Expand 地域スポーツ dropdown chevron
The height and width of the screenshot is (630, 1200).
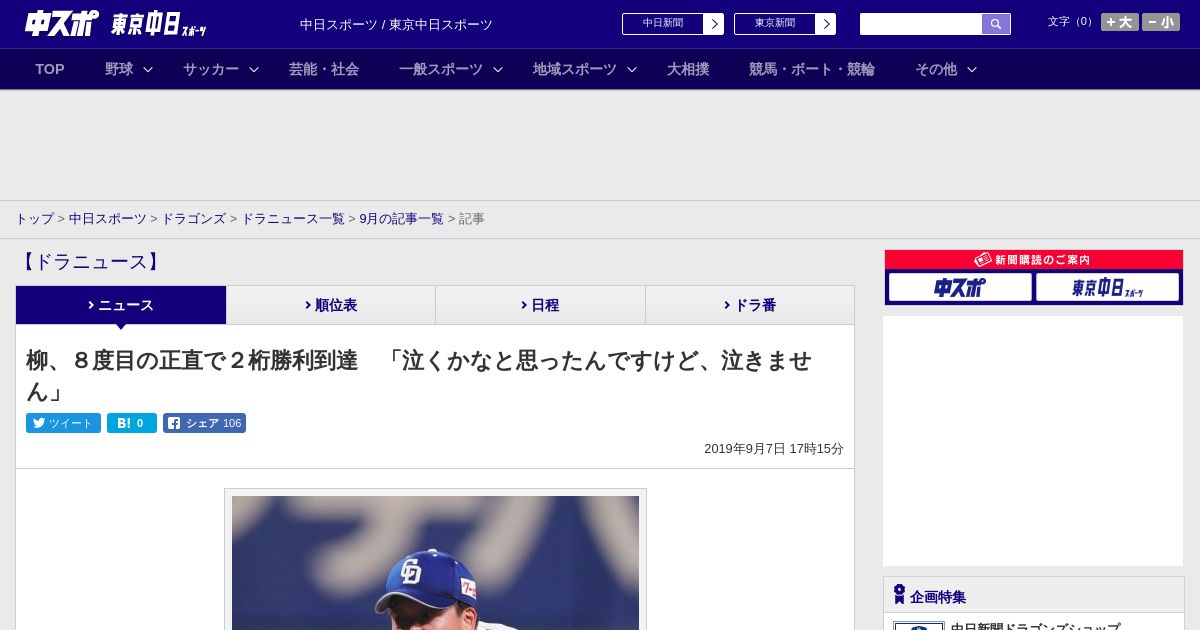(x=632, y=69)
